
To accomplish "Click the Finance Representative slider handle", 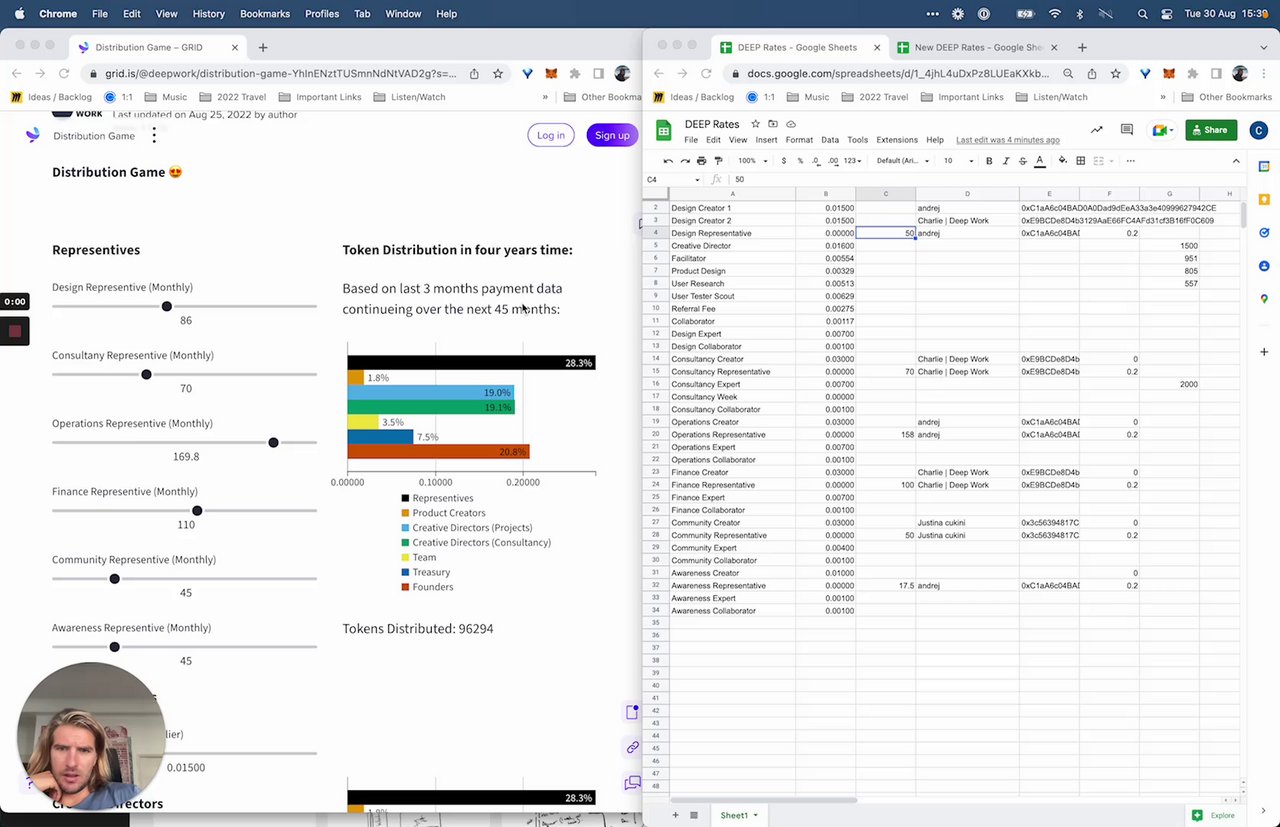I will 197,511.
